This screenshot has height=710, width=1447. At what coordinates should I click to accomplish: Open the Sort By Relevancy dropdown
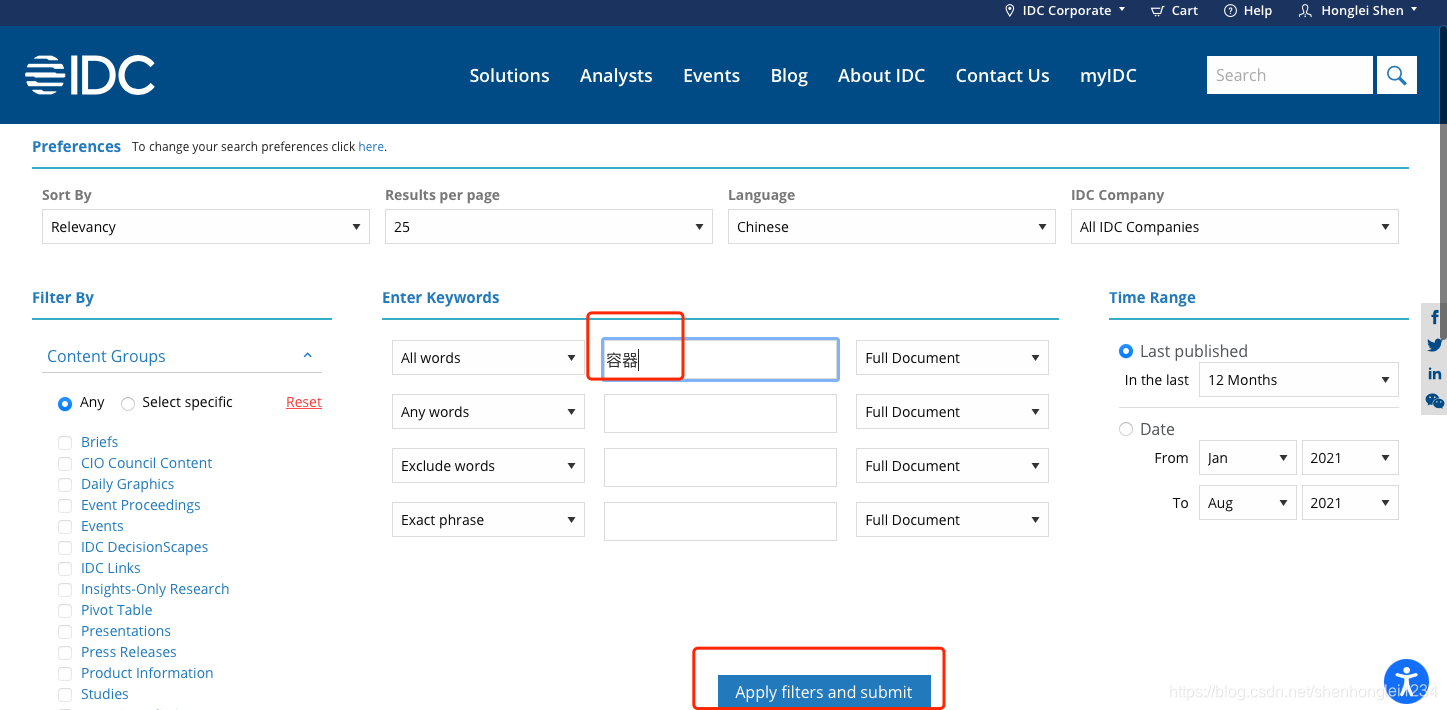pos(205,227)
